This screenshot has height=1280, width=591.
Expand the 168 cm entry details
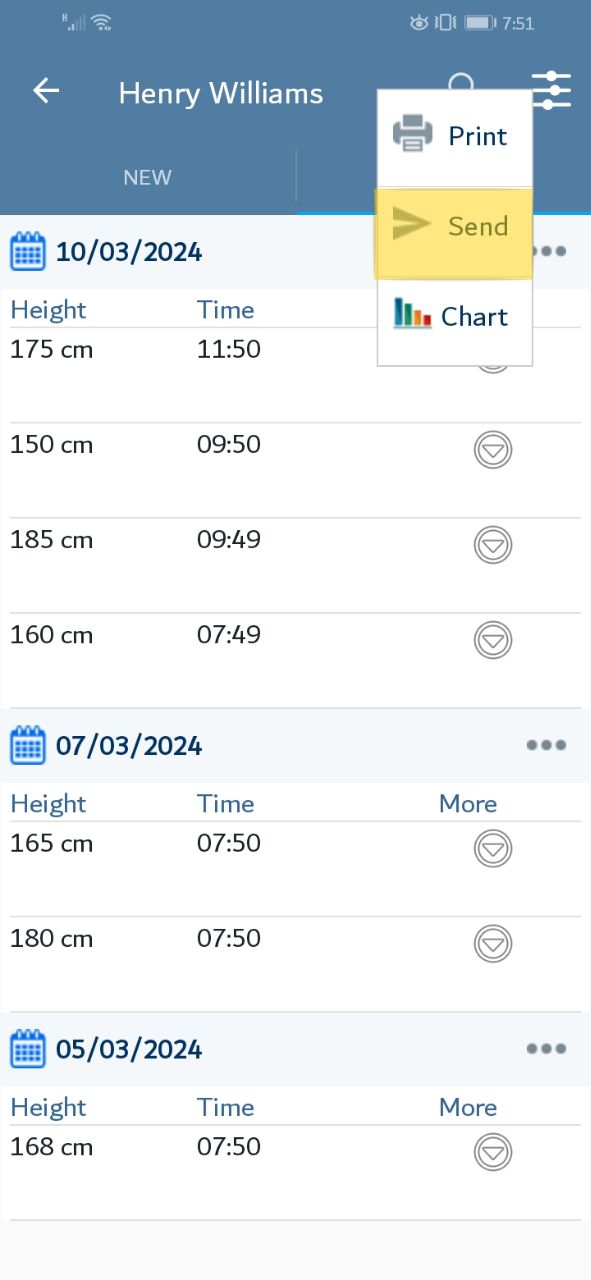pos(492,1152)
